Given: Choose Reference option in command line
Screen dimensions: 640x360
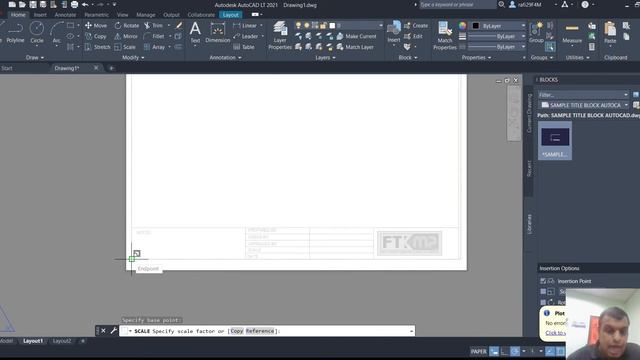Looking at the screenshot, I should [x=260, y=331].
